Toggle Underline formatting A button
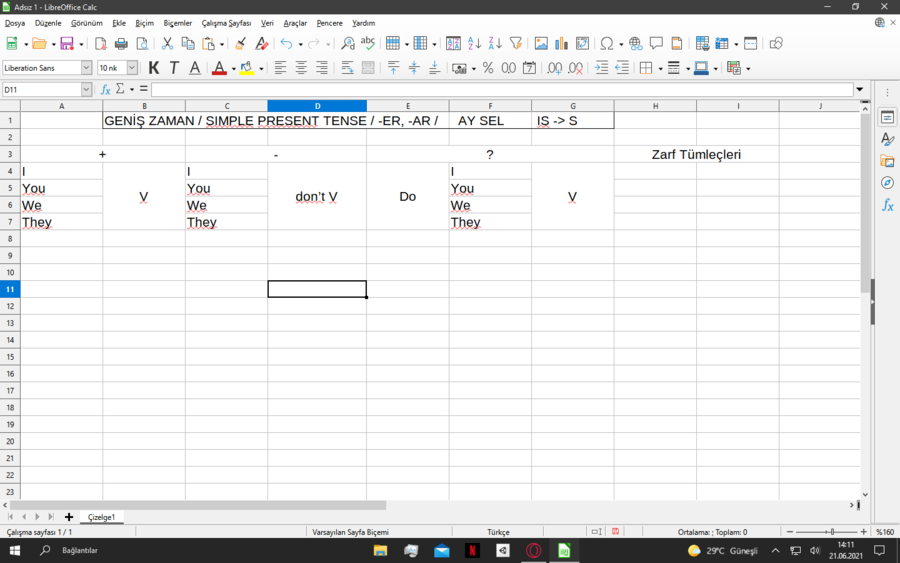The height and width of the screenshot is (563, 900). tap(195, 68)
